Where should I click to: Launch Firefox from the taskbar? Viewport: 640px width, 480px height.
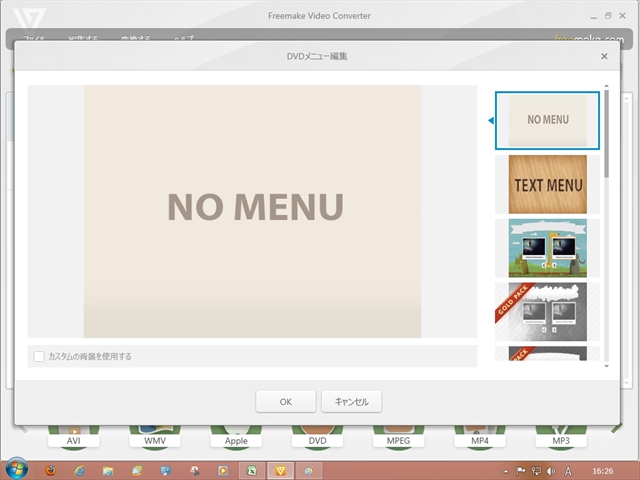50,469
